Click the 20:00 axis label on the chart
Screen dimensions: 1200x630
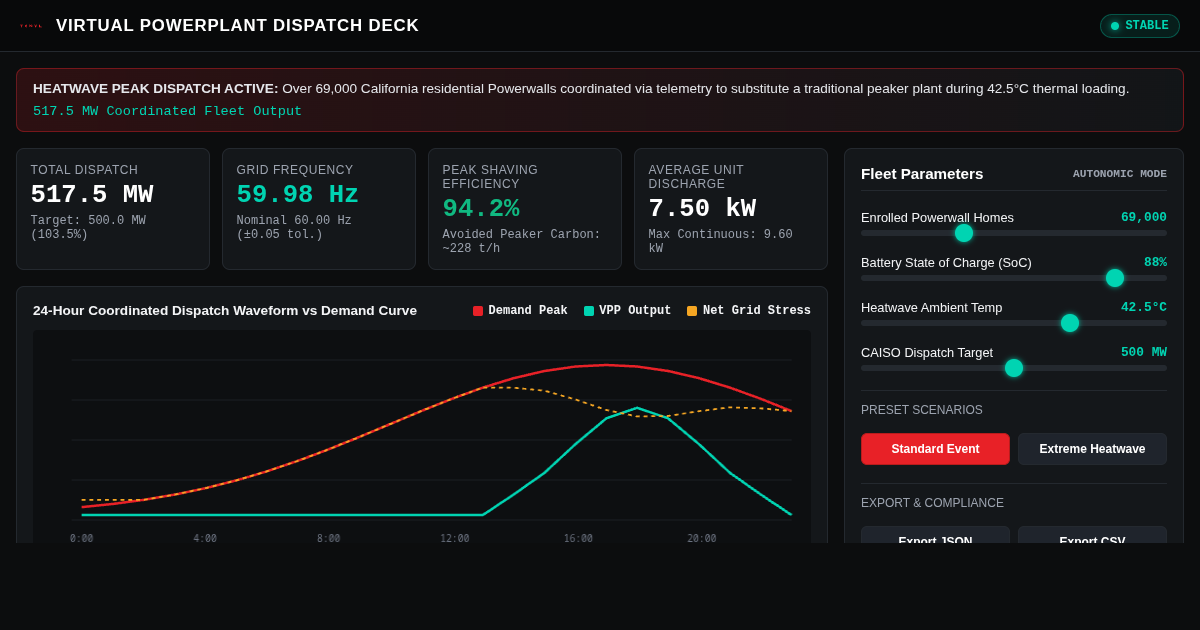tap(702, 538)
